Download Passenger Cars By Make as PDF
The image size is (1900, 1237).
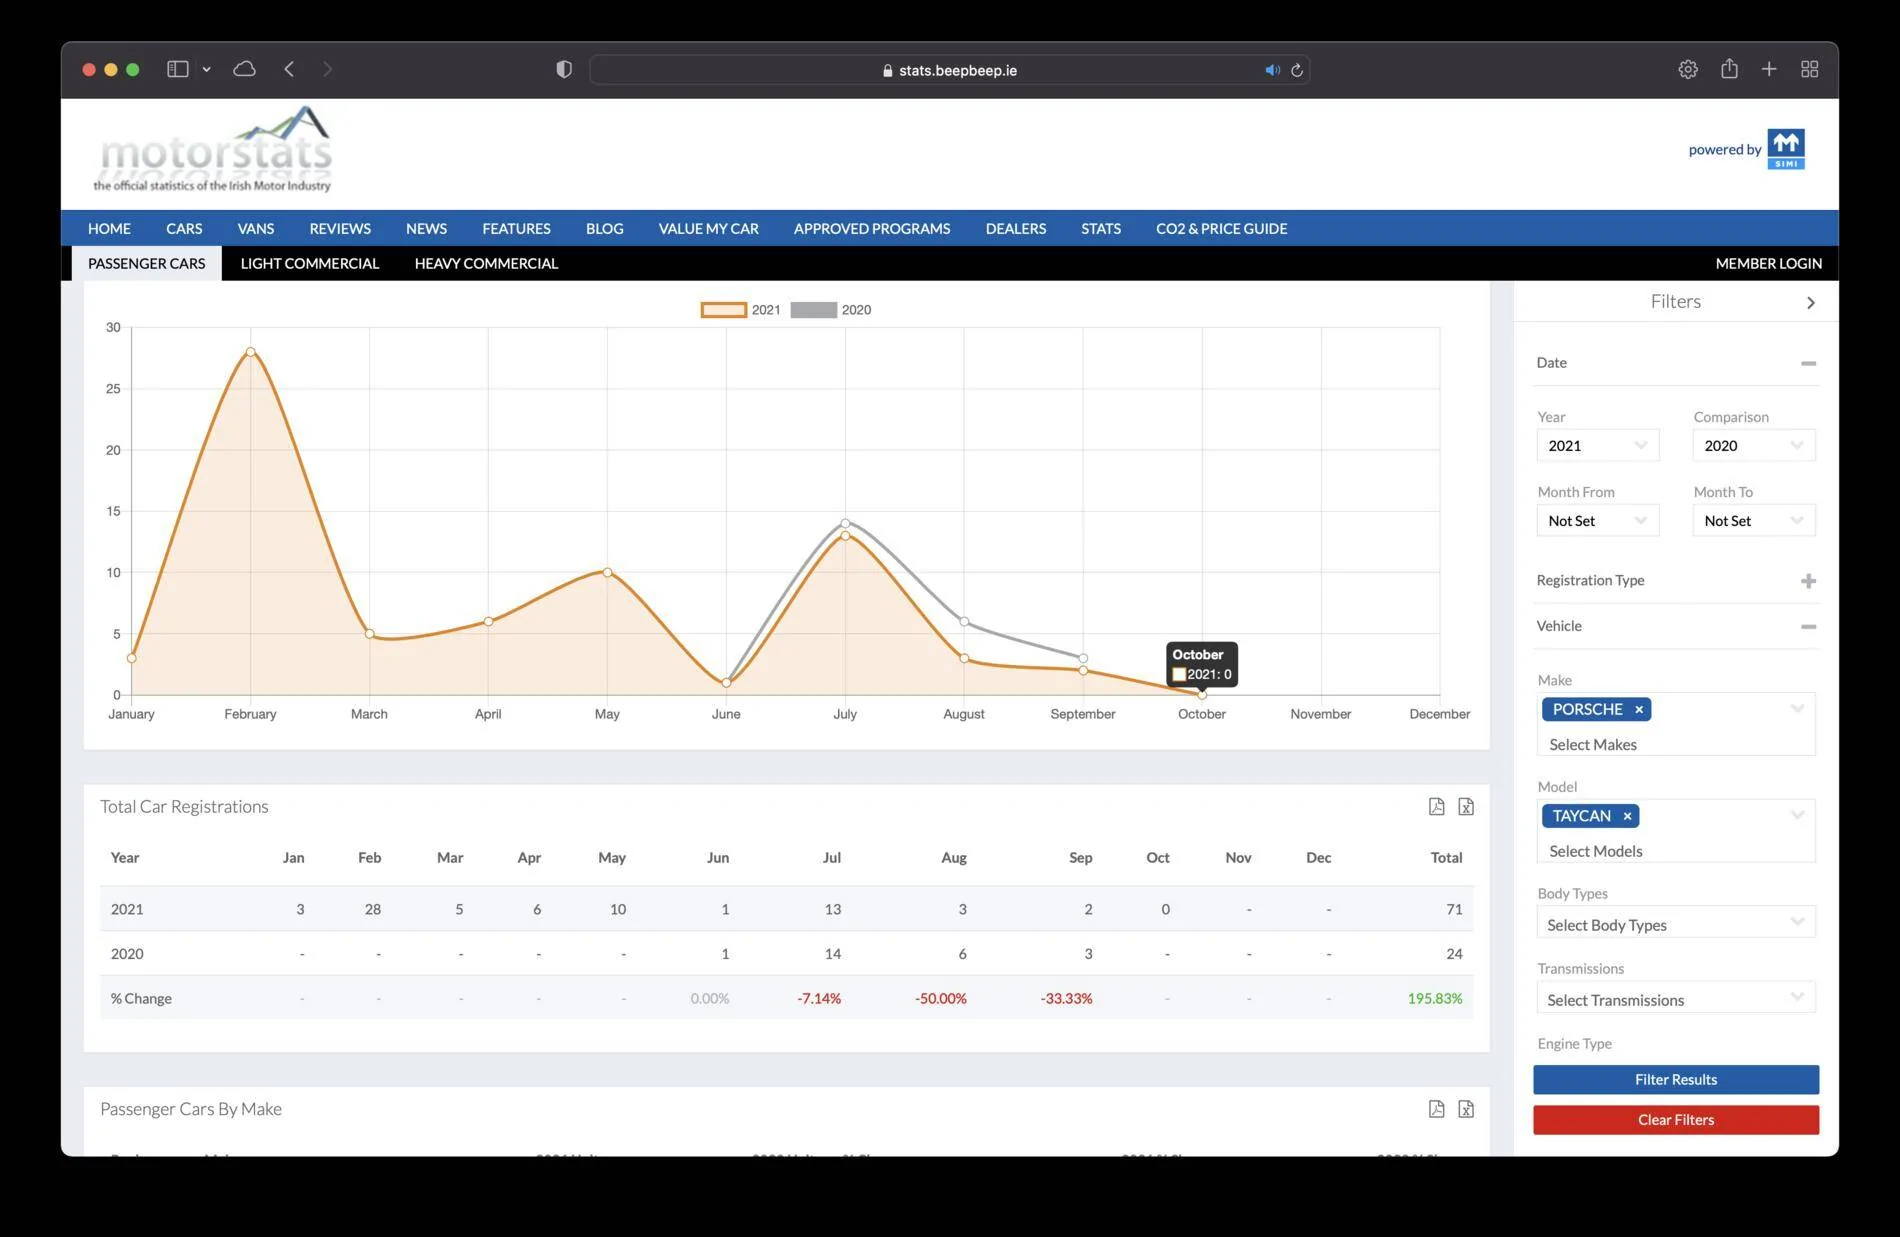coord(1436,1108)
